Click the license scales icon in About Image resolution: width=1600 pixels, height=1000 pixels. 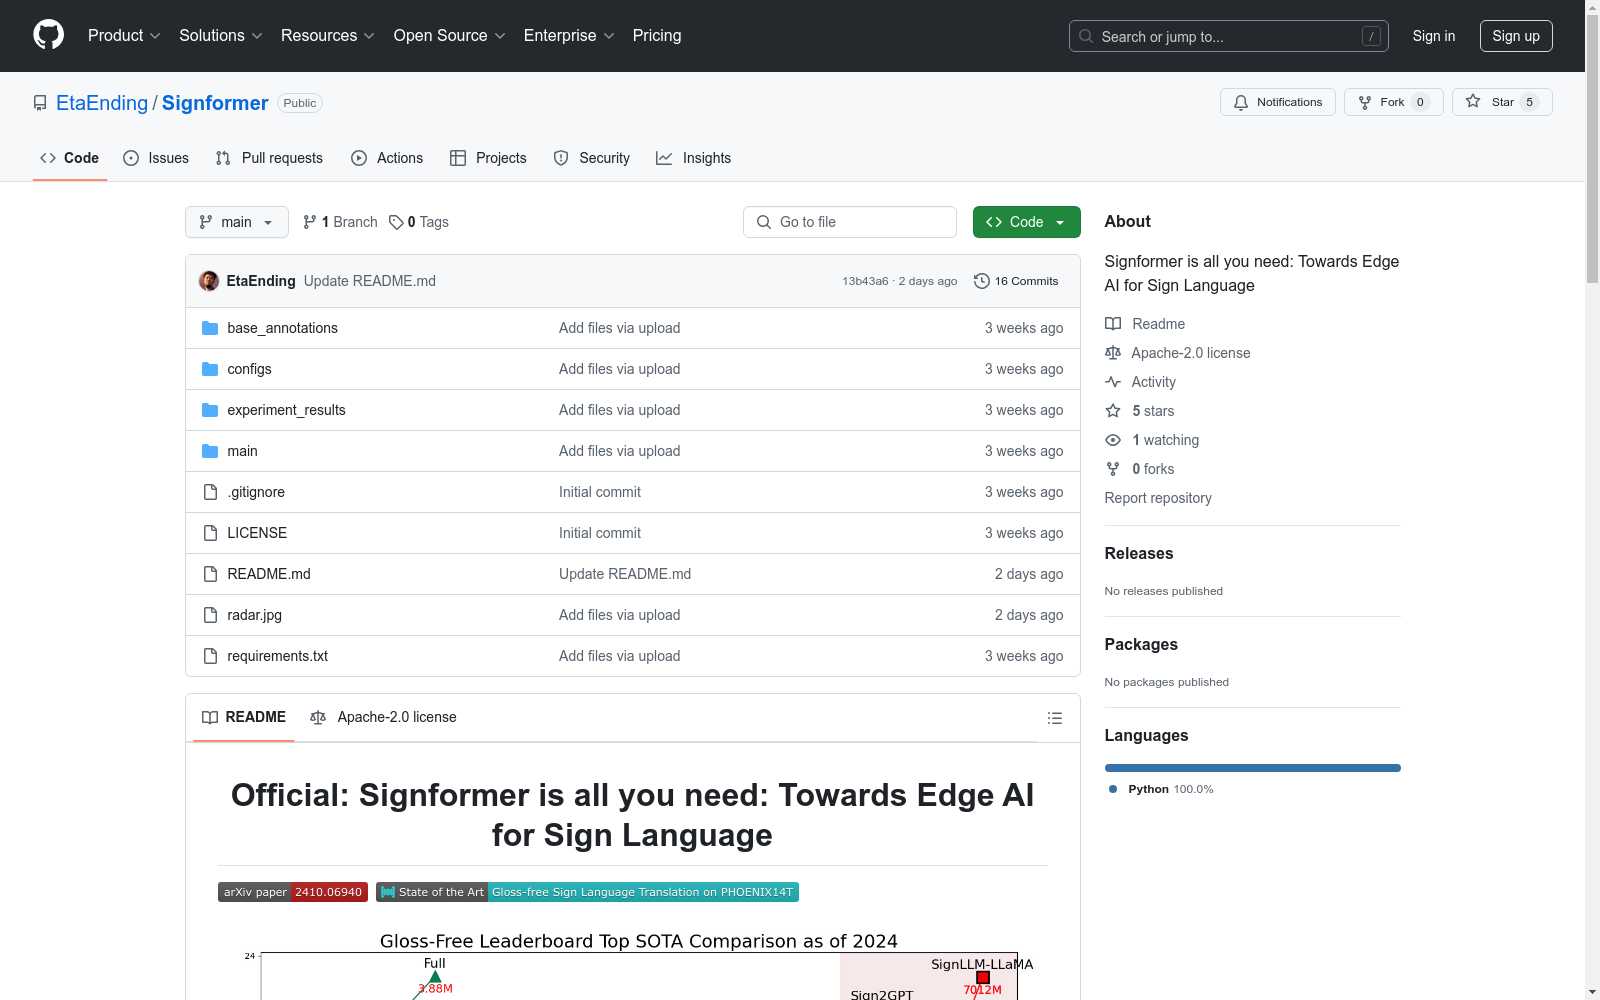click(1113, 353)
